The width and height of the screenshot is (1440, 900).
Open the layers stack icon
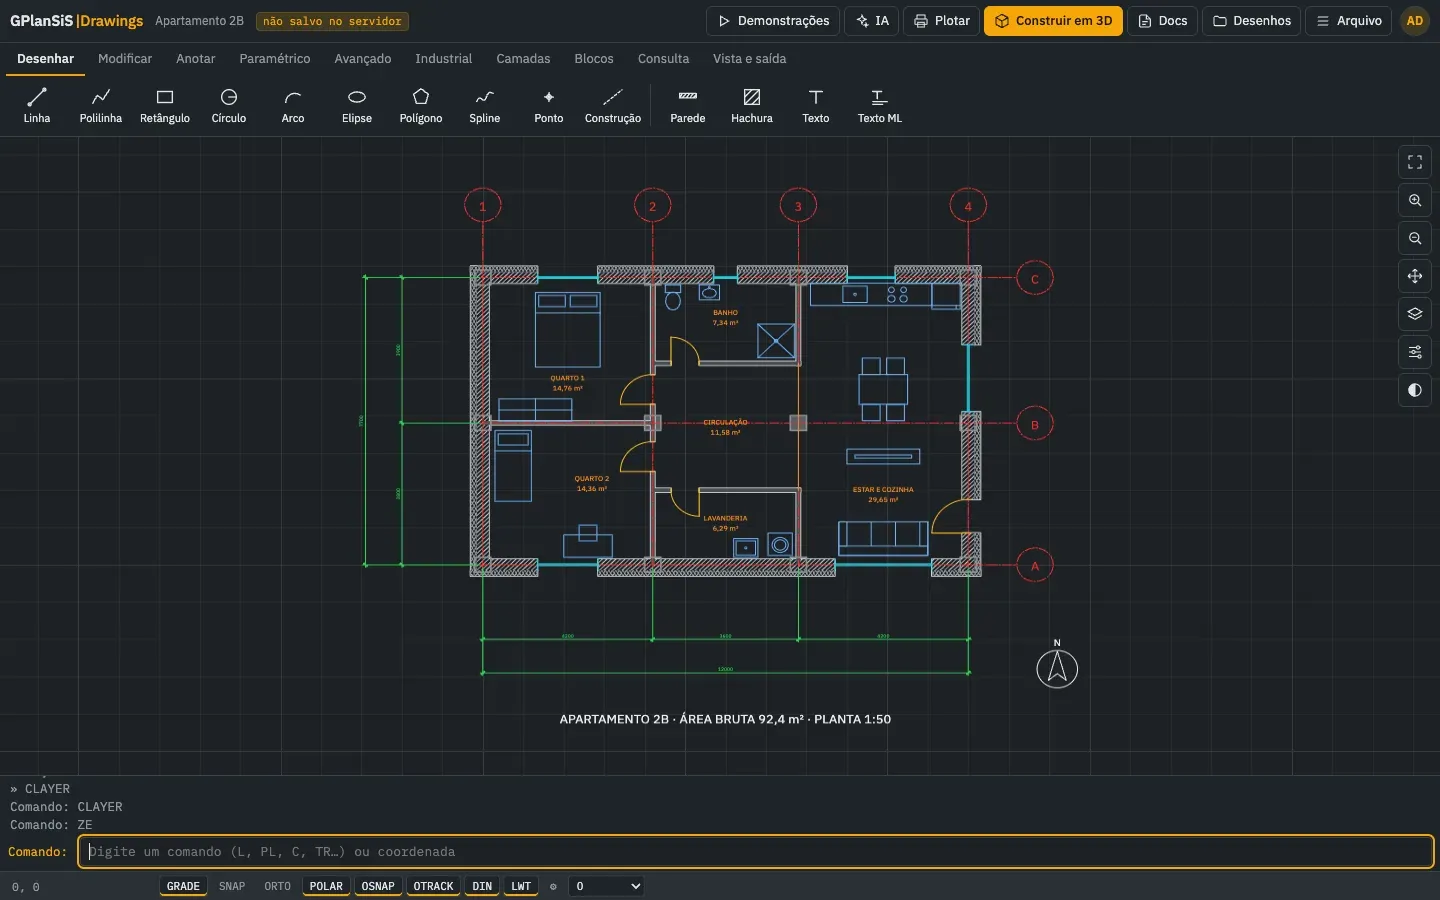pyautogui.click(x=1415, y=314)
